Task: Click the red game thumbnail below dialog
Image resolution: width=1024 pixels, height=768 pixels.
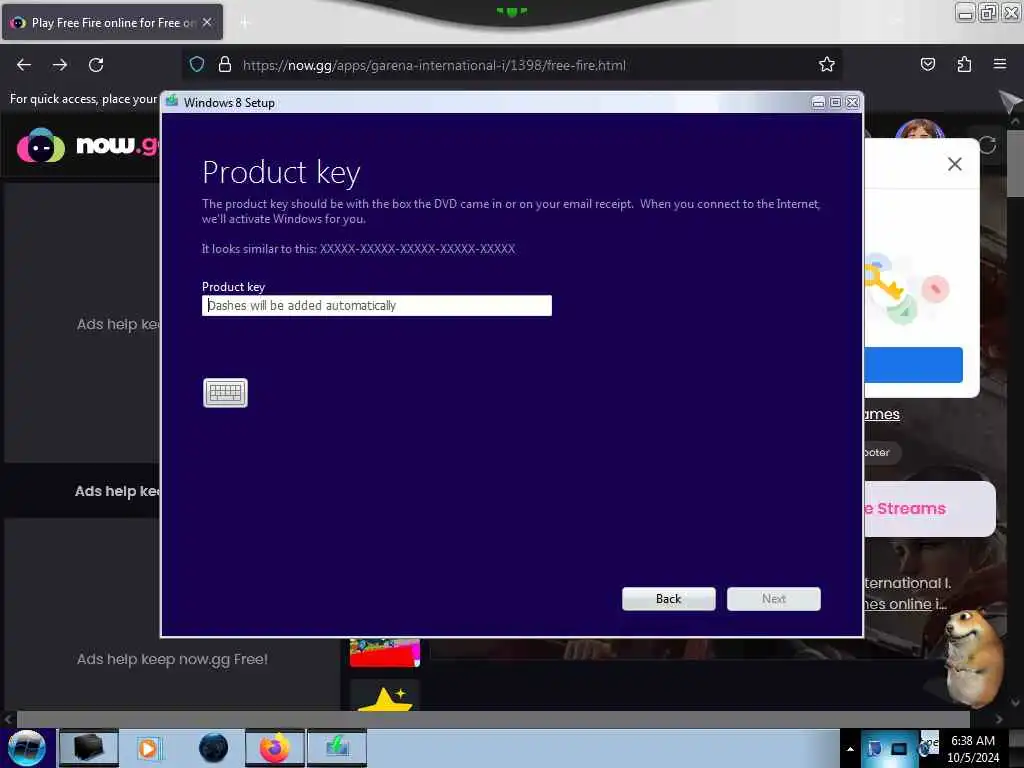Action: (385, 652)
